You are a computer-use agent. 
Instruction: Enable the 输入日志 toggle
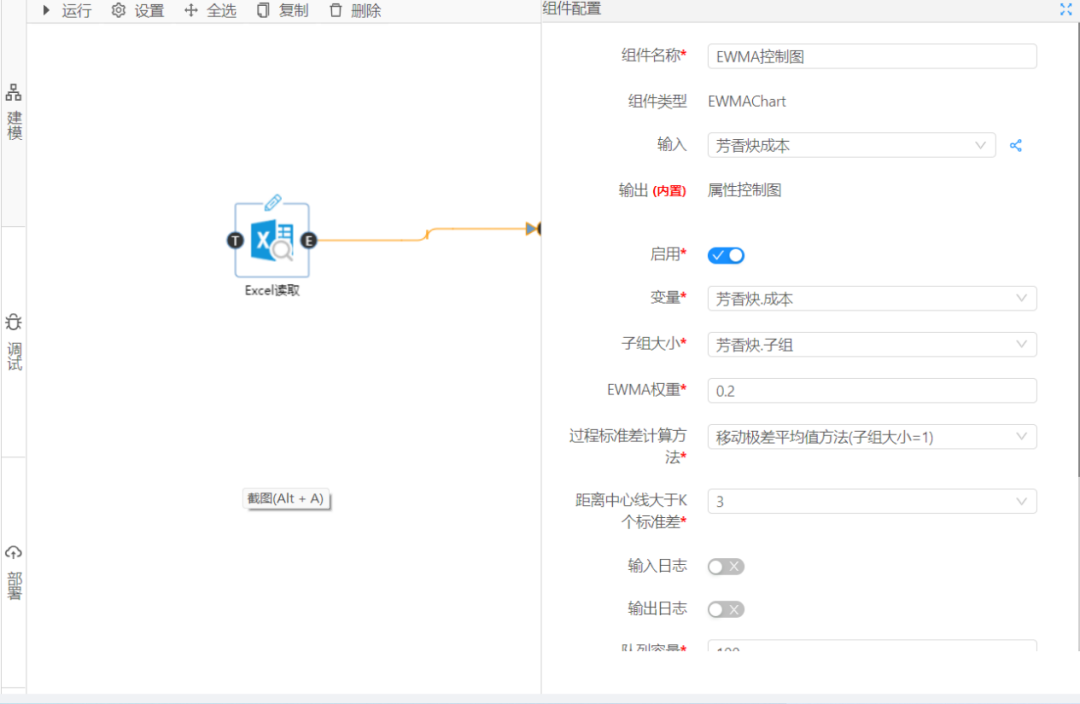(726, 567)
